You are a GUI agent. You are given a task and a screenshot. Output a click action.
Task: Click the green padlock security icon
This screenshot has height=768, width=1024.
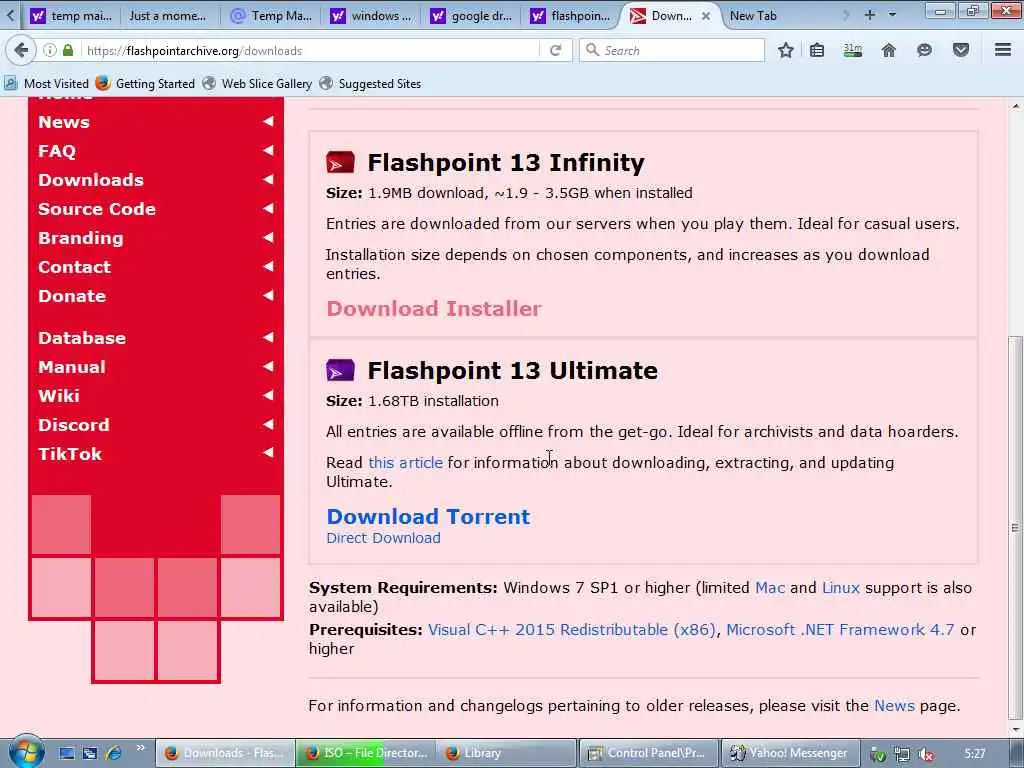68,50
